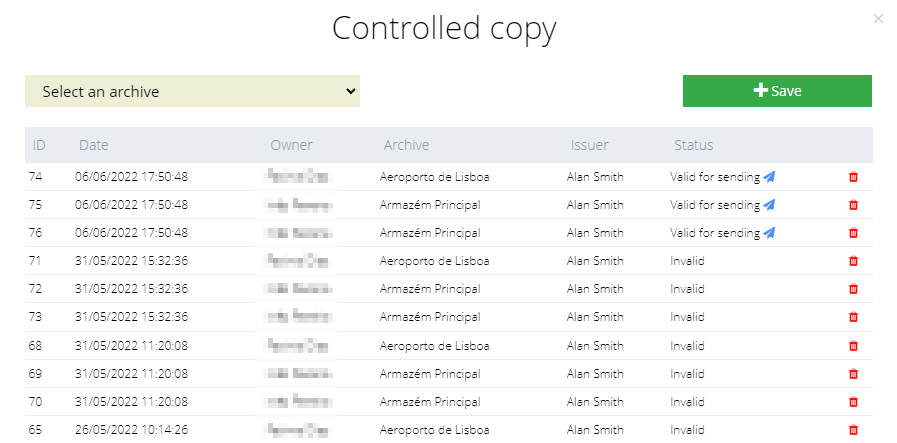Delete the row with ID 70
This screenshot has width=897, height=443.
coord(853,402)
